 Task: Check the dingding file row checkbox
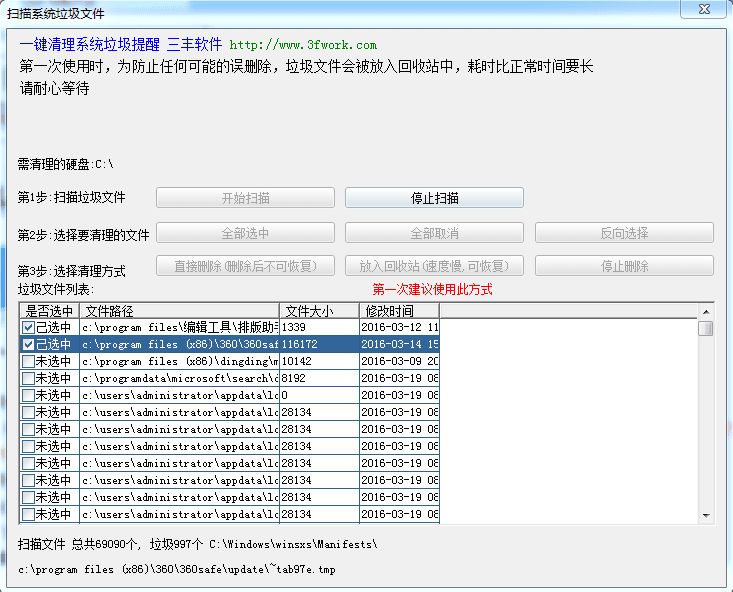point(28,362)
